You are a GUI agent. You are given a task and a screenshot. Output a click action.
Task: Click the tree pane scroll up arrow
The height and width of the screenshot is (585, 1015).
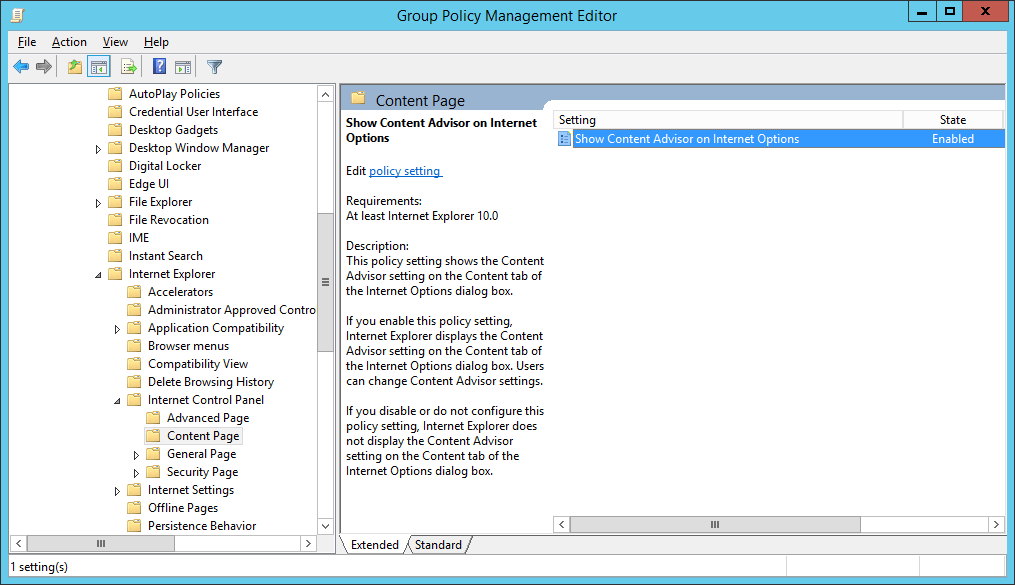point(326,94)
